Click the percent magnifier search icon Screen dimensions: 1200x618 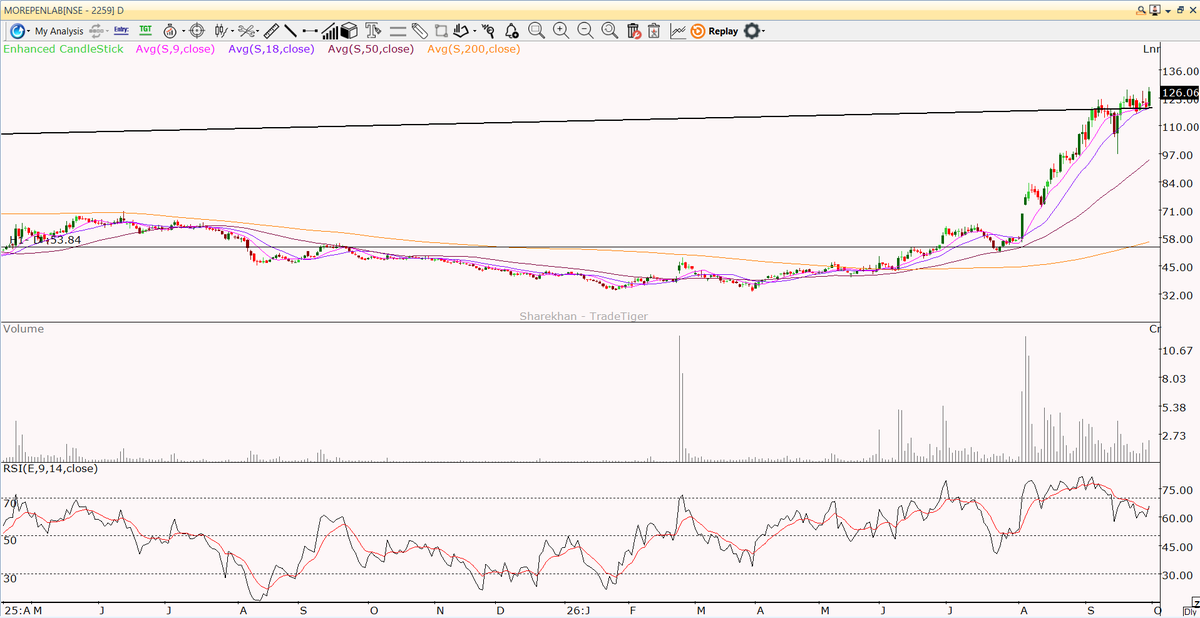click(490, 31)
